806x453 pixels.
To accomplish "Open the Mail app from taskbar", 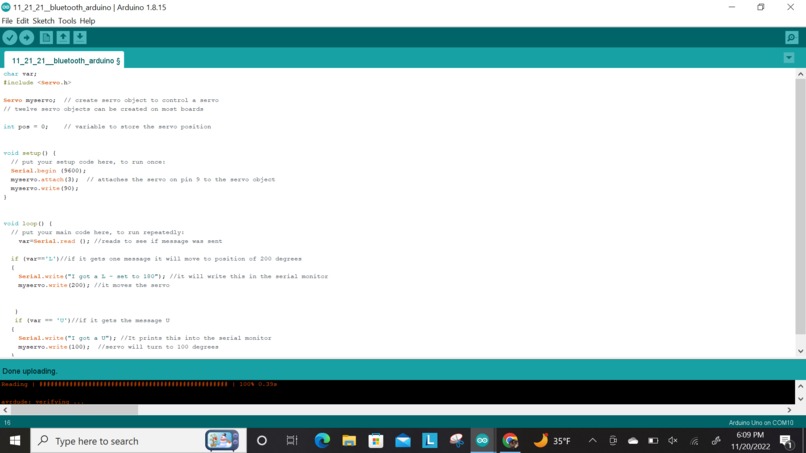I will pyautogui.click(x=403, y=441).
